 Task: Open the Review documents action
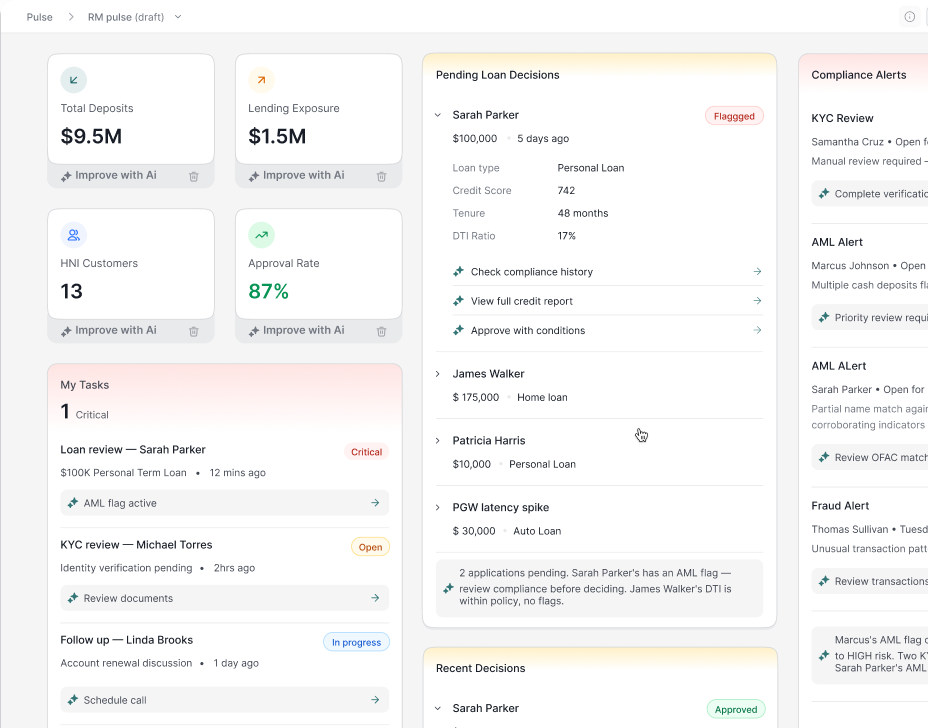coord(224,598)
